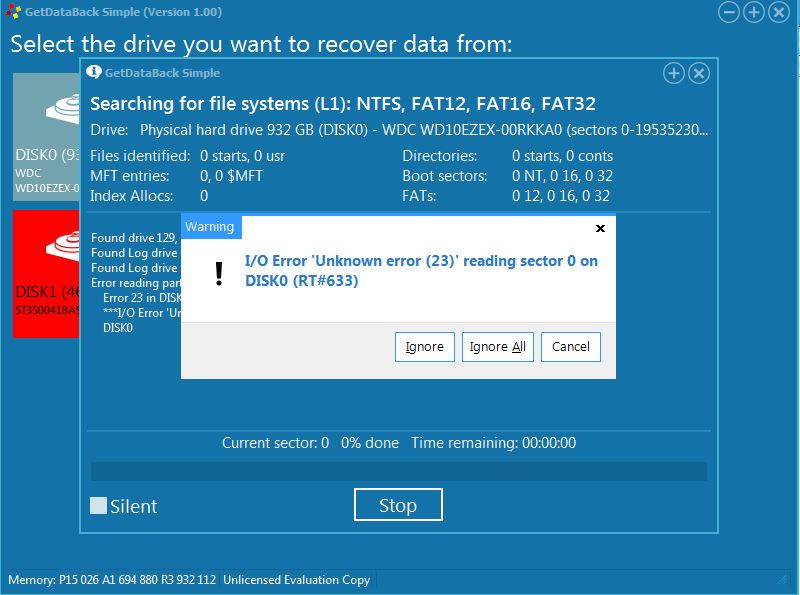Click the GetDataBack app logo icon
Image resolution: width=800 pixels, height=595 pixels.
click(x=14, y=12)
